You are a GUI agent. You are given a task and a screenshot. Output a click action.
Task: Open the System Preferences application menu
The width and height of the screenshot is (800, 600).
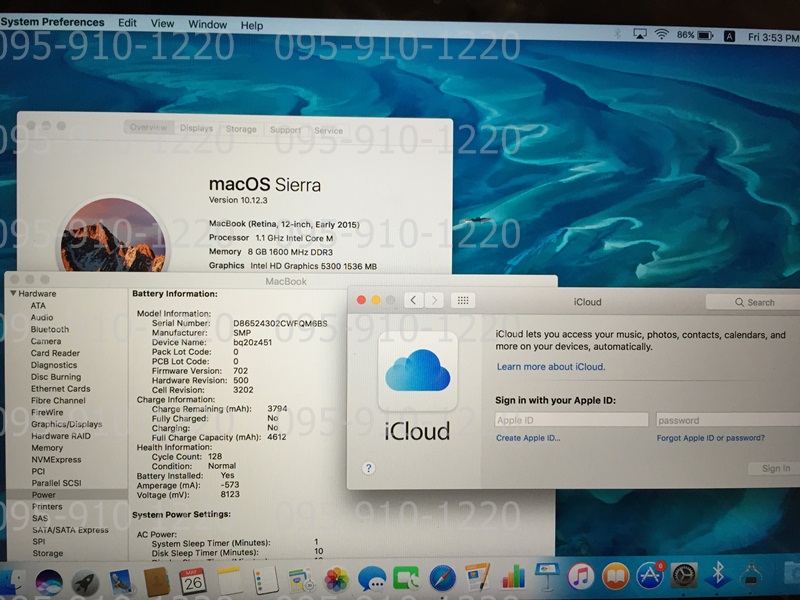[x=52, y=22]
